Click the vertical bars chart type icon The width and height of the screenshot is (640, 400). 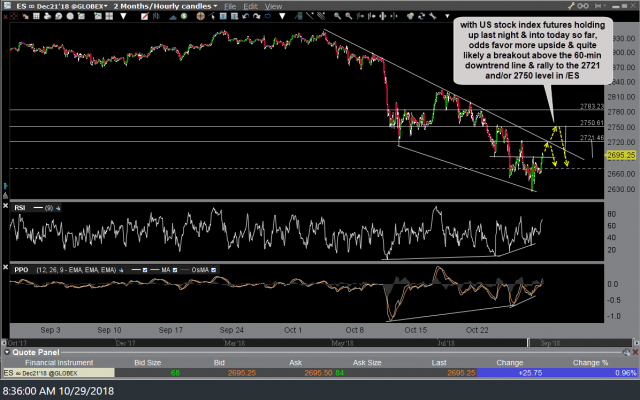pos(156,16)
